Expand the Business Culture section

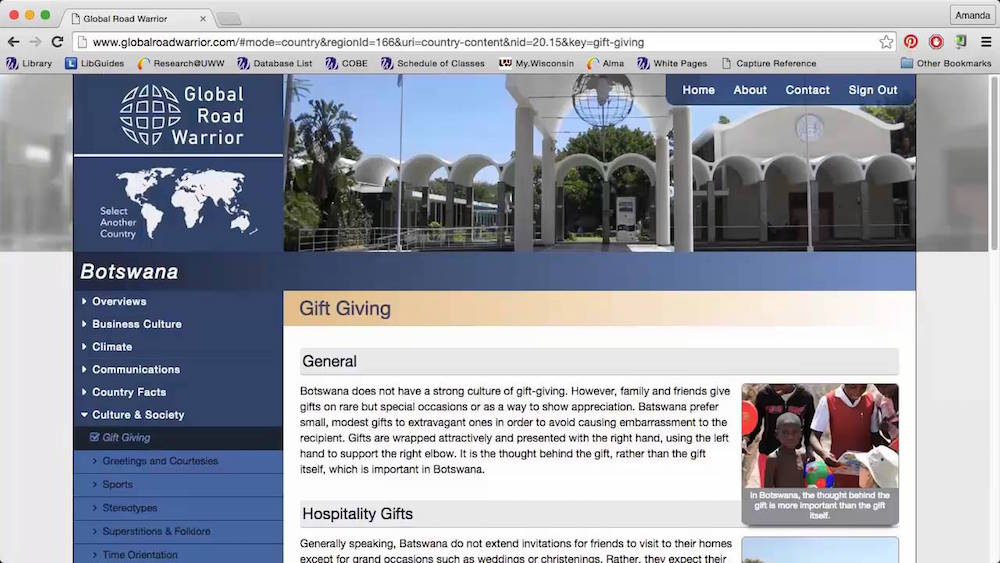click(x=136, y=324)
